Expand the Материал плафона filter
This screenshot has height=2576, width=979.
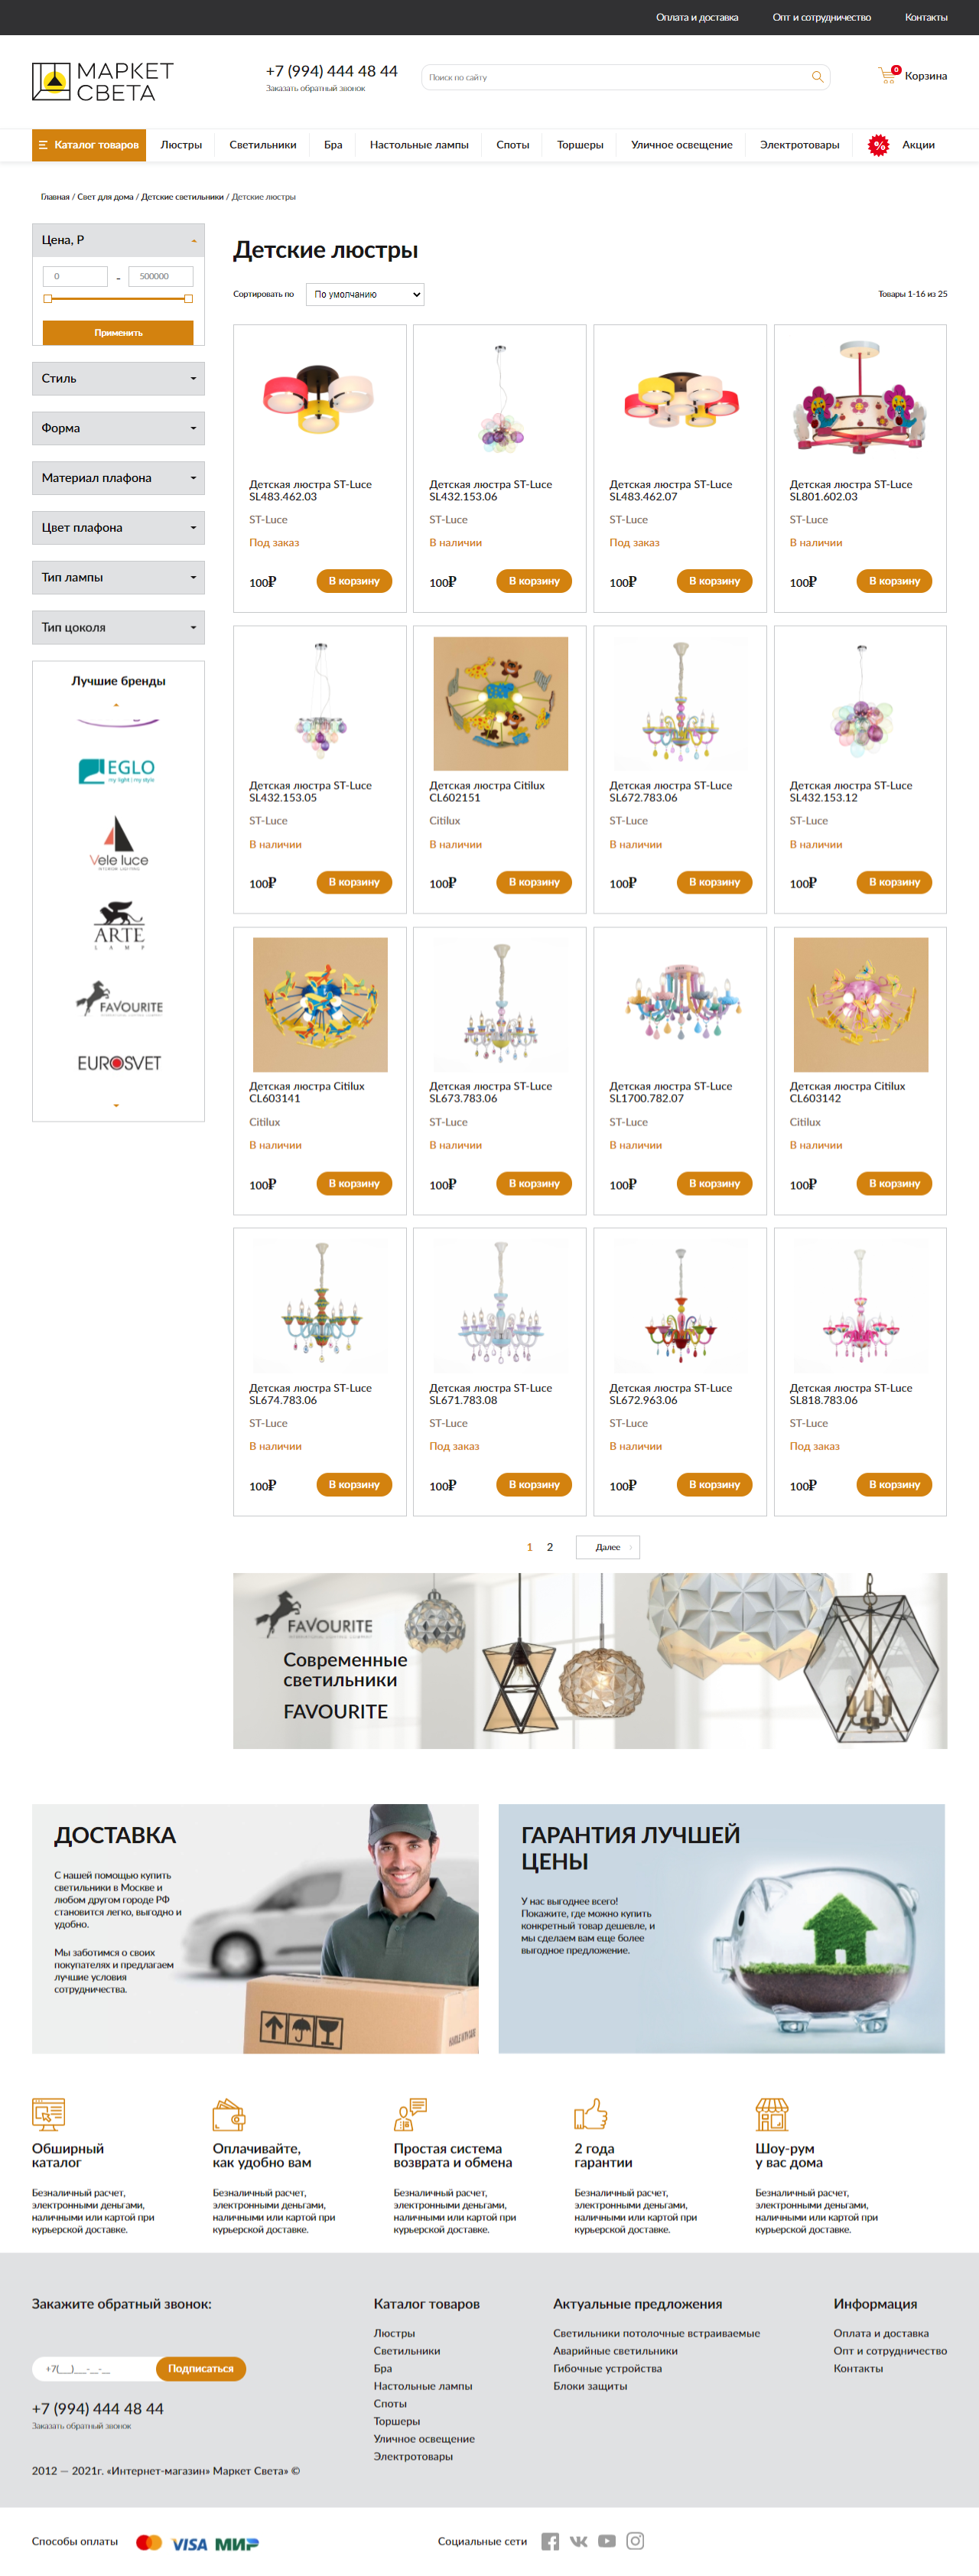click(x=118, y=478)
